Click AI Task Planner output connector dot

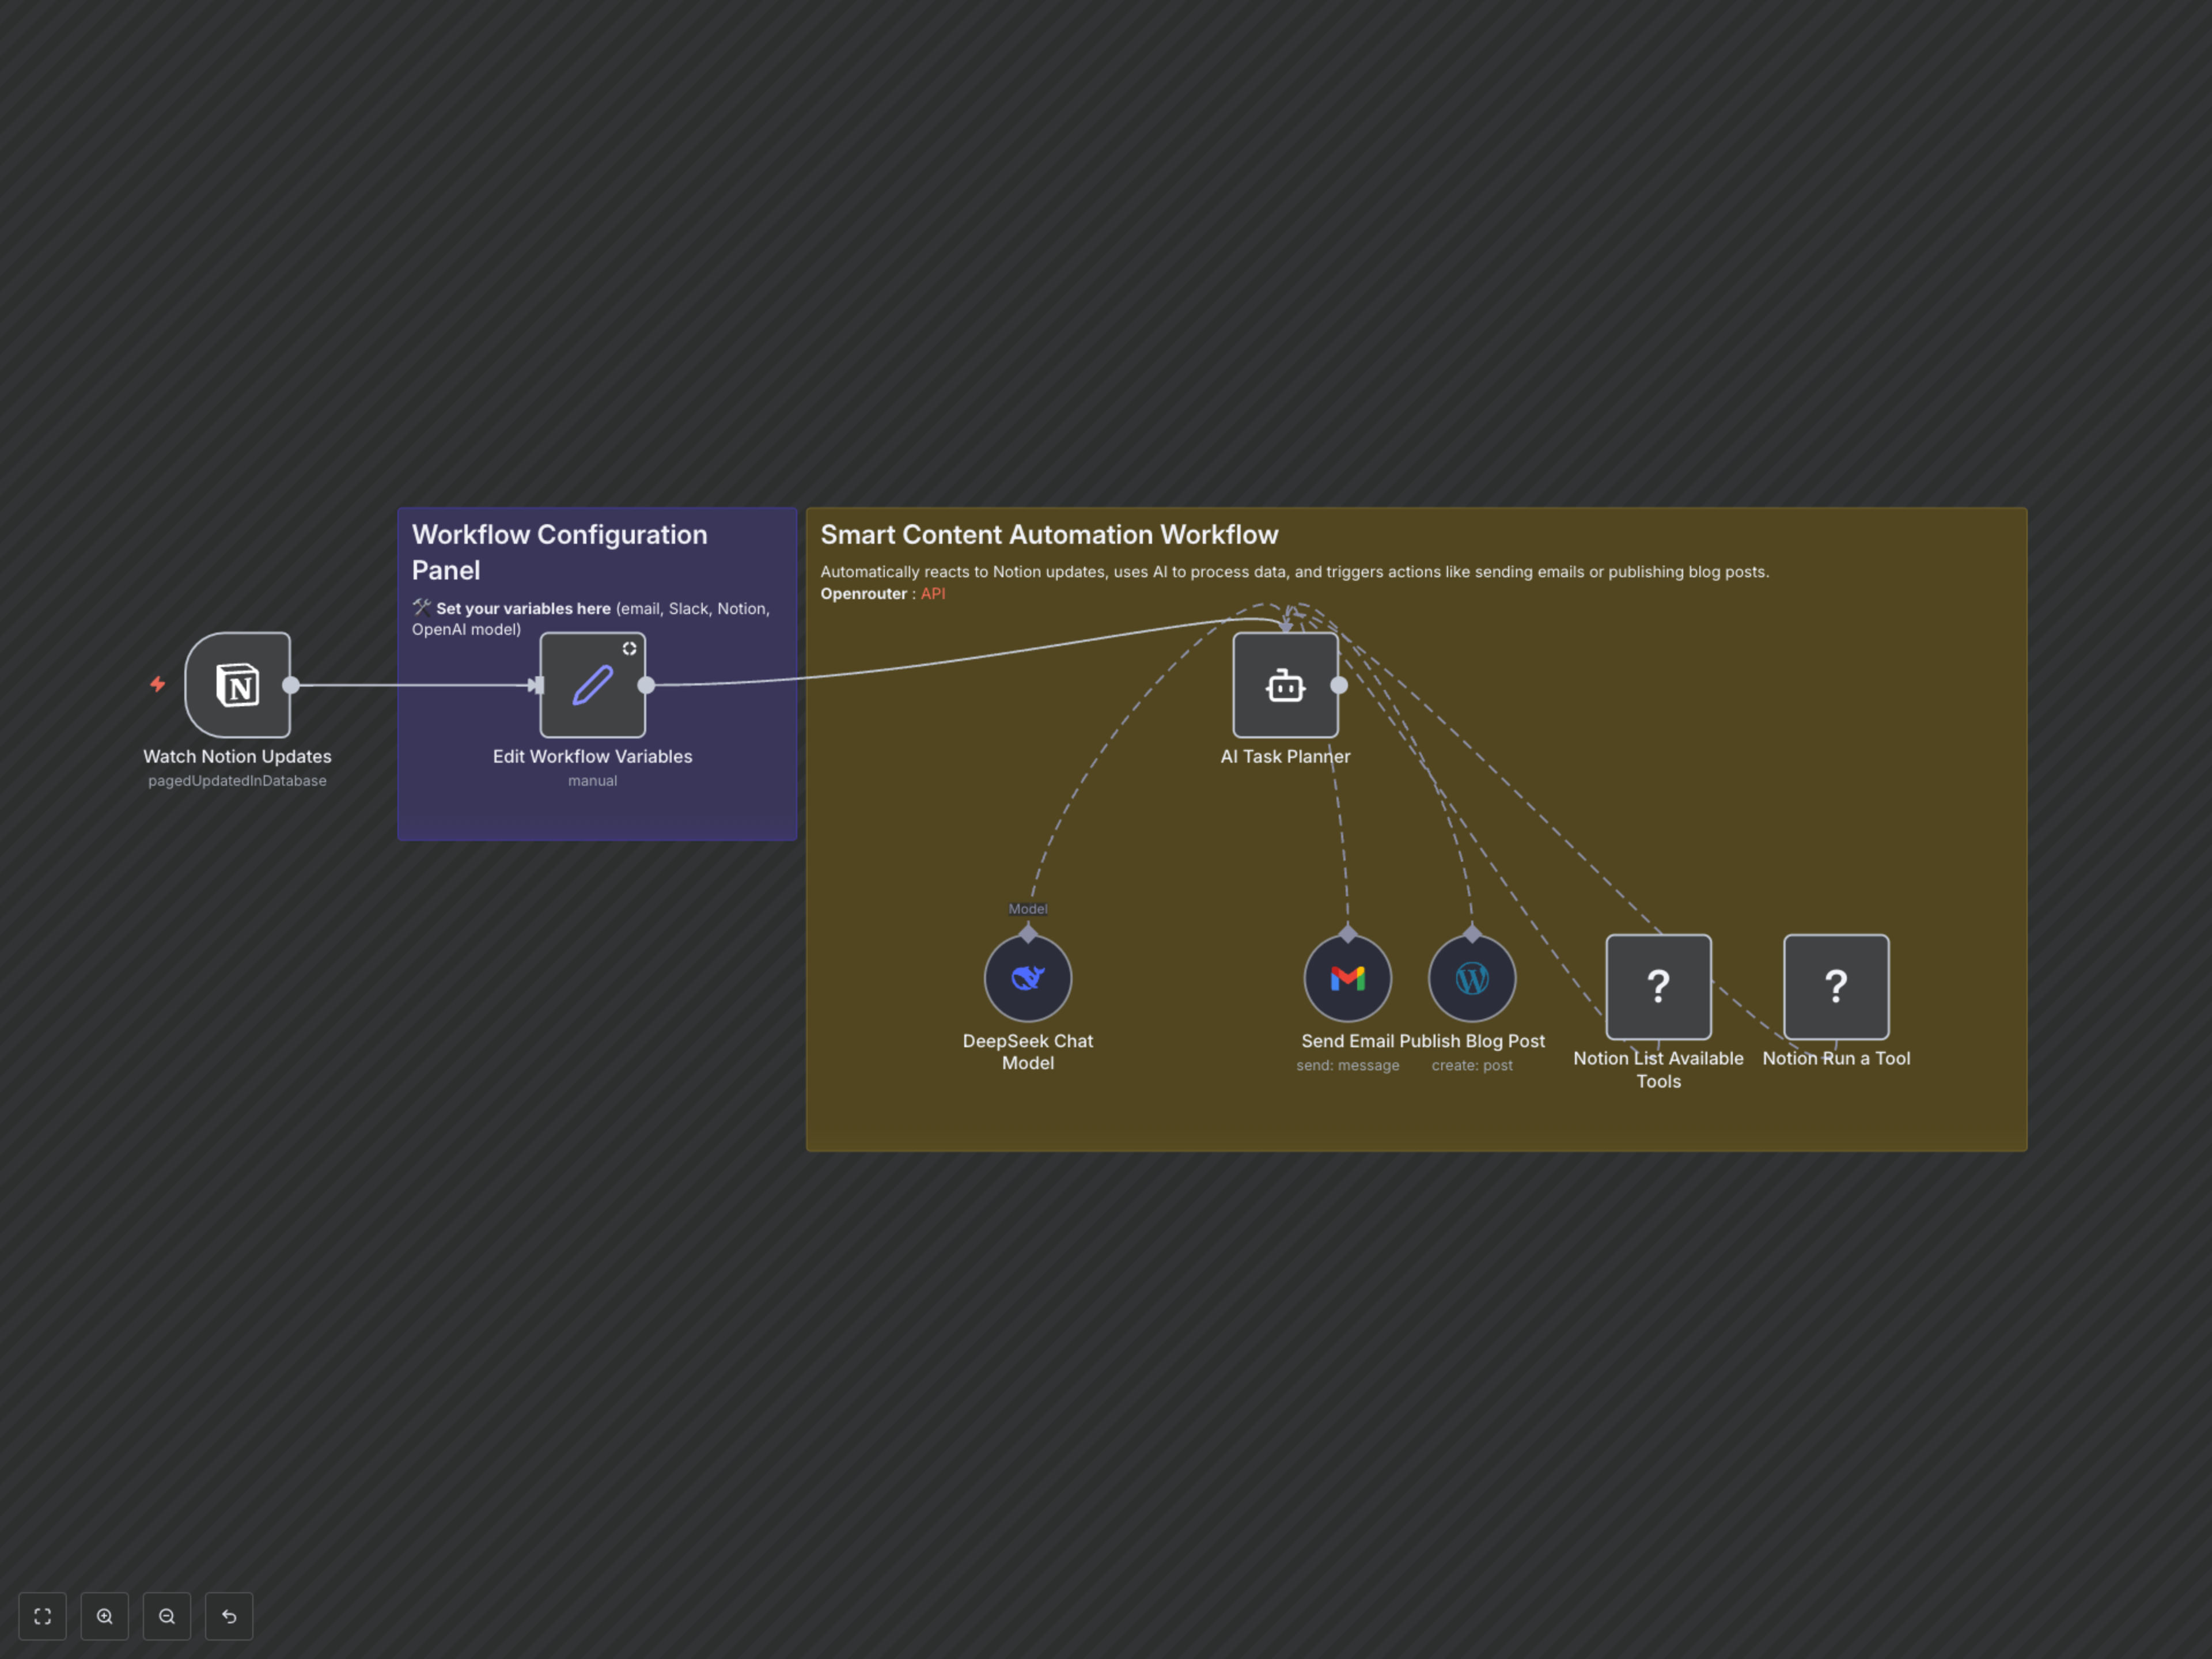1339,685
